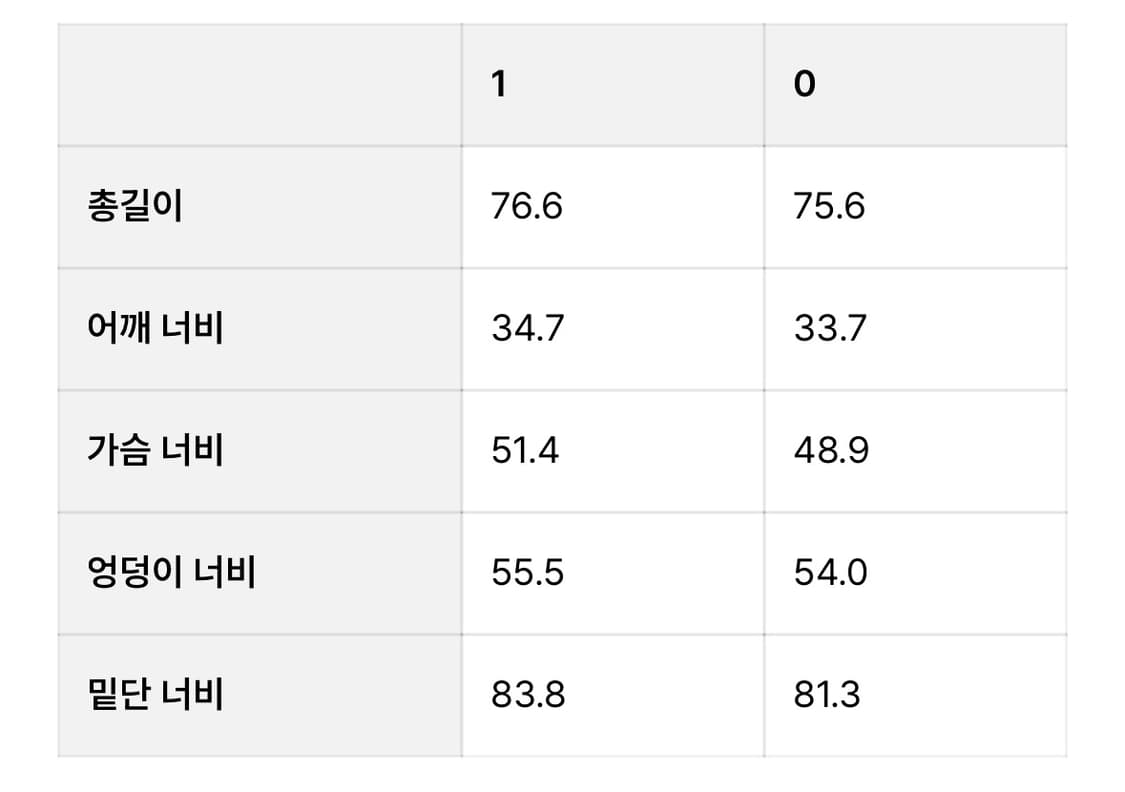Screen dimensions: 1125x792
Task: Select the 어깨 너비 row label
Action: tap(155, 329)
